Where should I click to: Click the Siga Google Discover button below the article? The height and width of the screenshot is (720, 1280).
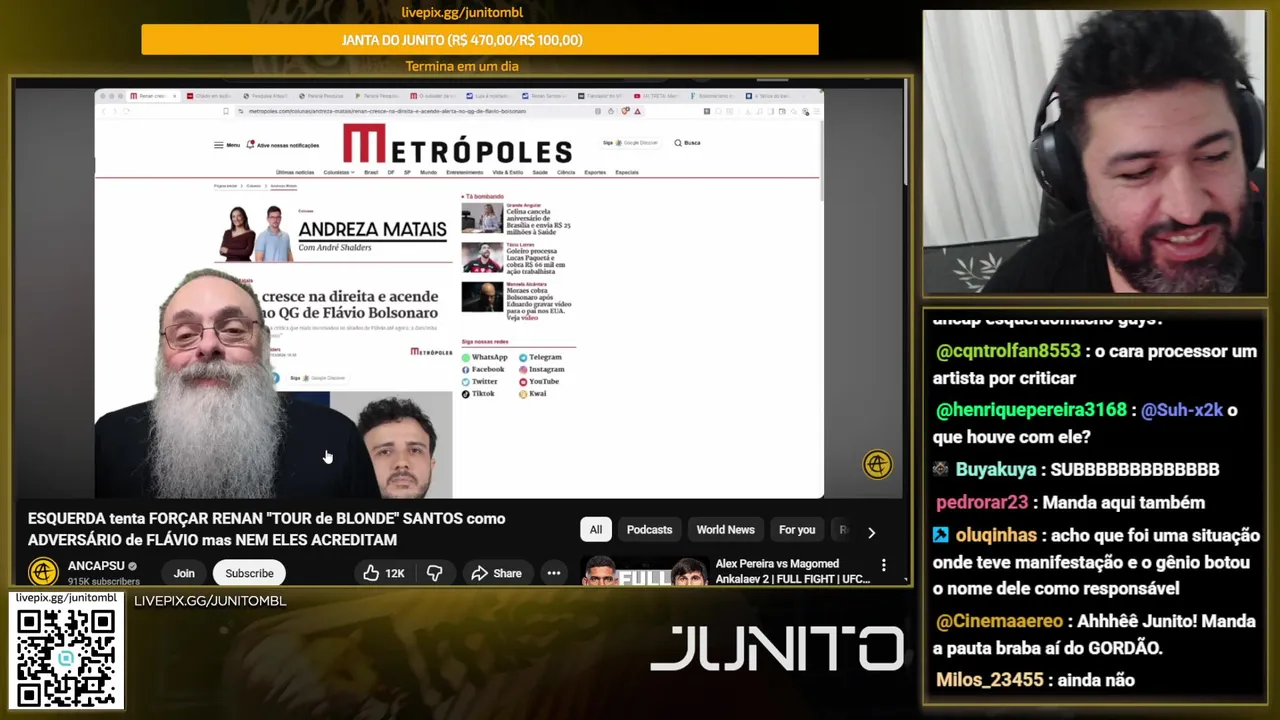click(x=318, y=378)
